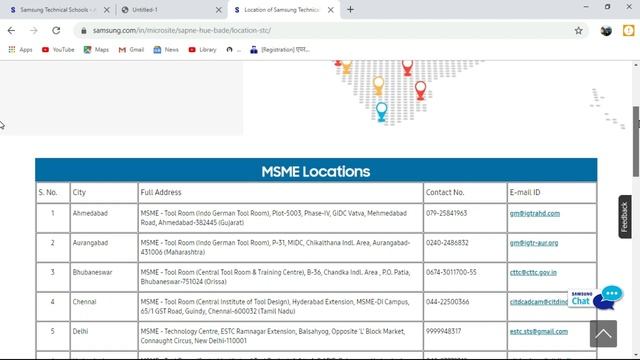Click the Delhi full address text
Viewport: 640px width, 360px height.
click(x=273, y=336)
